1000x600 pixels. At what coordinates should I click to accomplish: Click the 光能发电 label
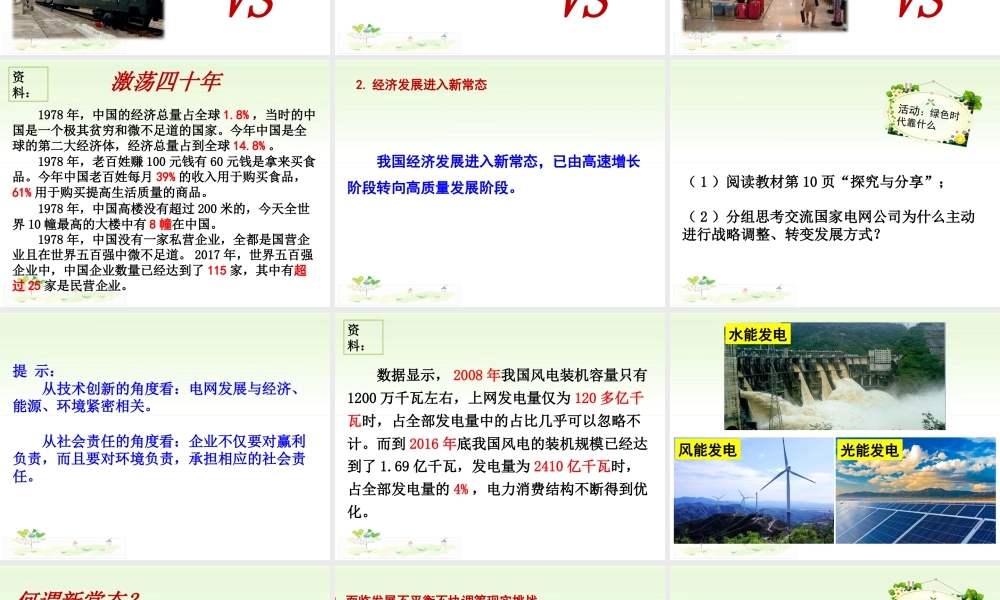[869, 450]
